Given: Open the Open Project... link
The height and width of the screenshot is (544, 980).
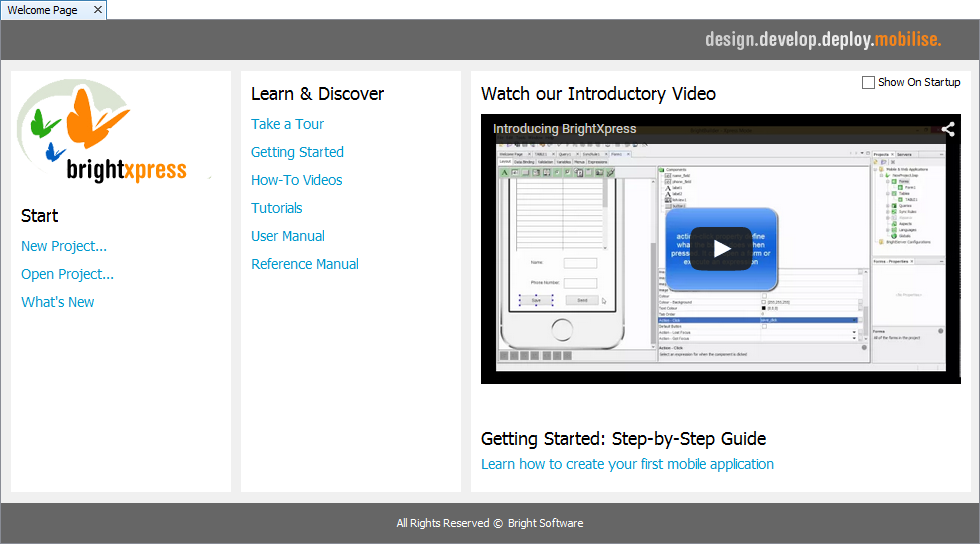Looking at the screenshot, I should coord(67,274).
